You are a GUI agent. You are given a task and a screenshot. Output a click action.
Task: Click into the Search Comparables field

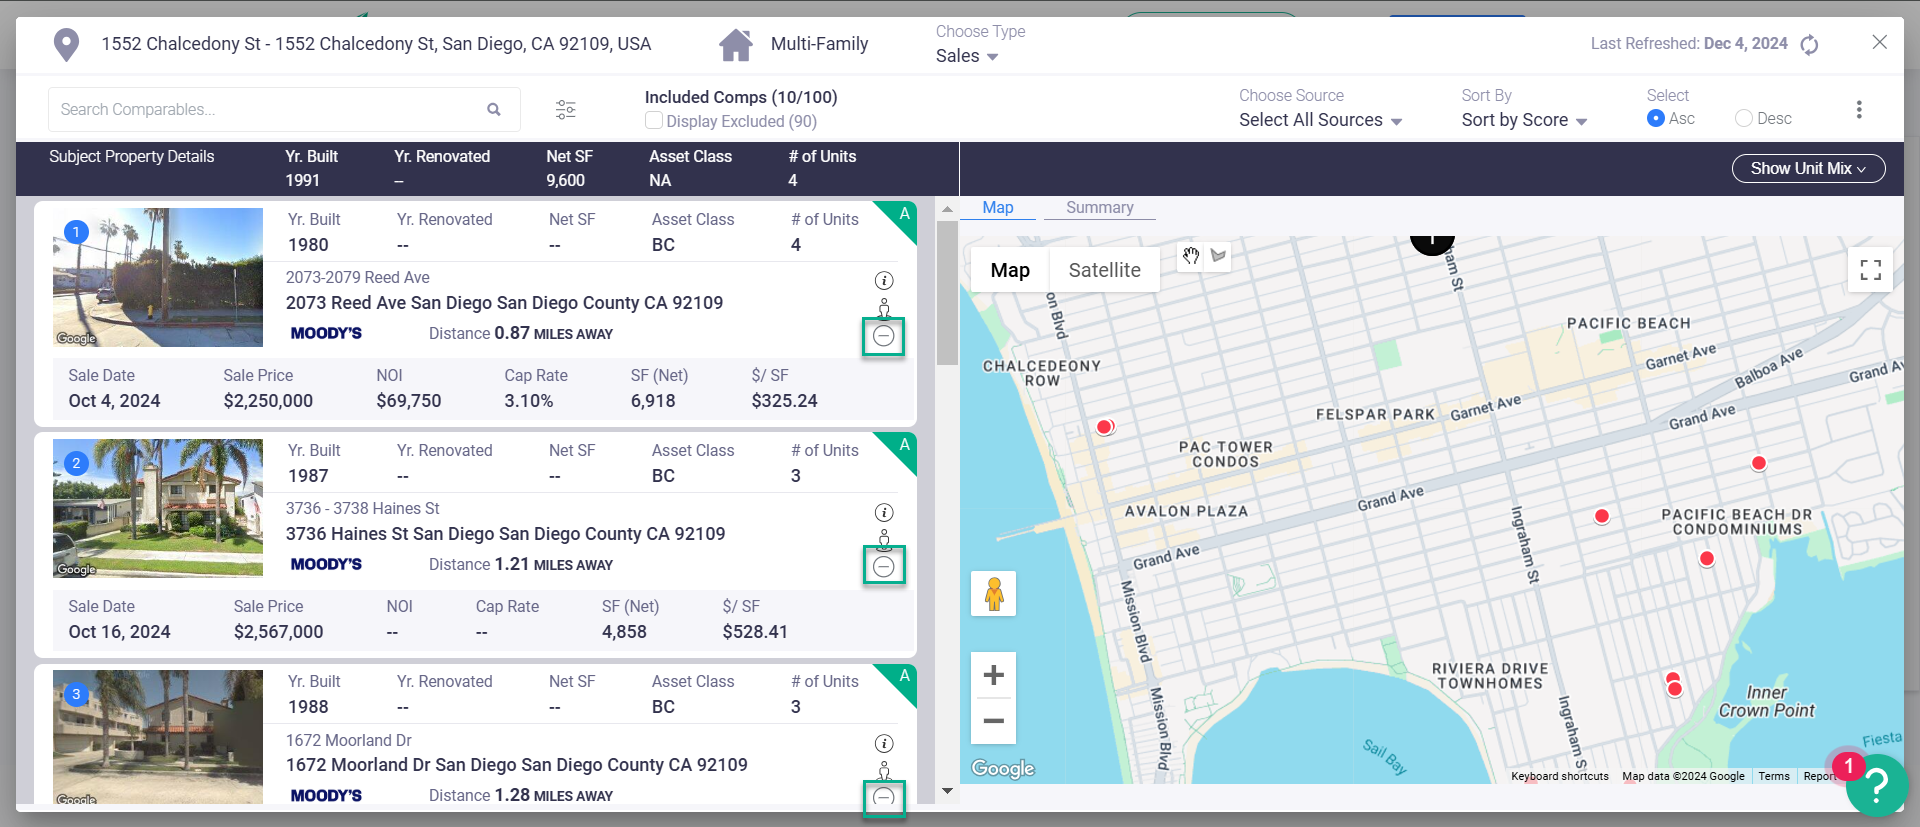284,109
